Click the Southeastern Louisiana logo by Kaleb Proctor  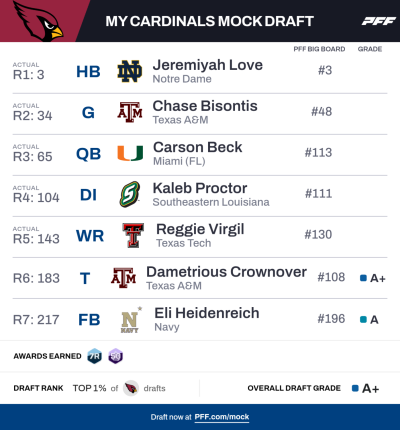click(130, 194)
